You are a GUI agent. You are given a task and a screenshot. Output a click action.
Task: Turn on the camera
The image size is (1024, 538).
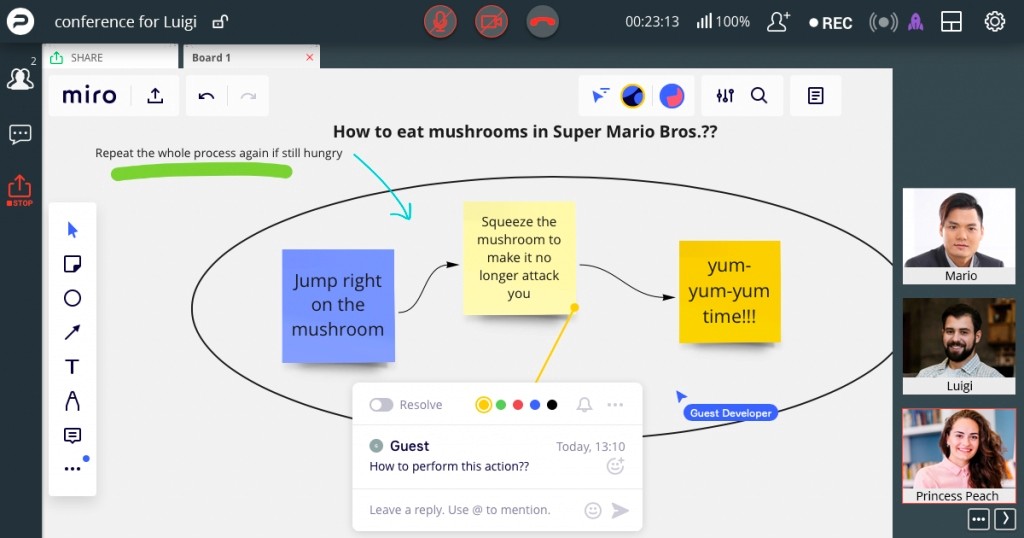tap(491, 22)
